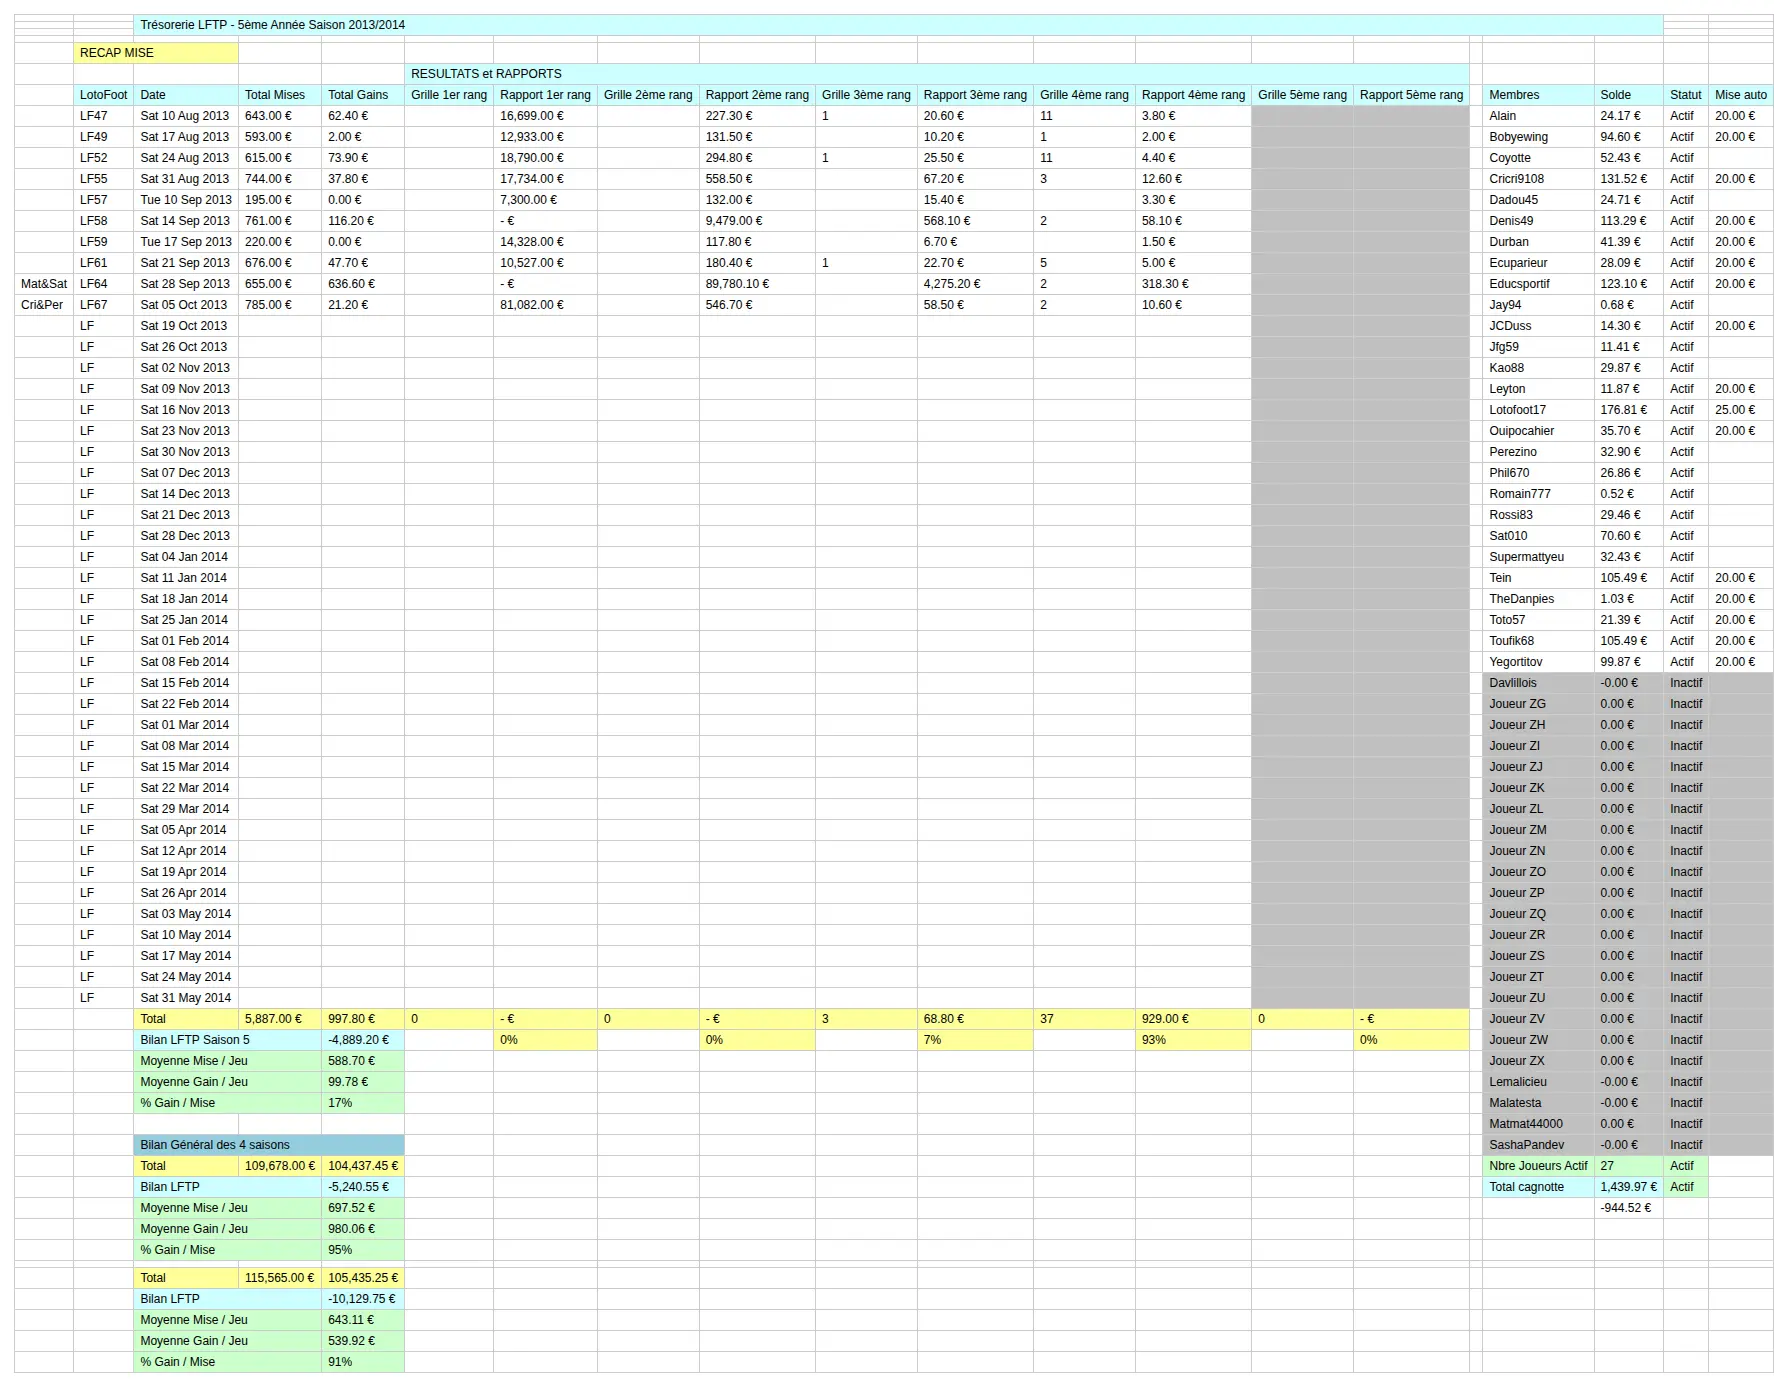Select the date Sat 19 Oct 2013
This screenshot has width=1774, height=1387.
point(184,326)
